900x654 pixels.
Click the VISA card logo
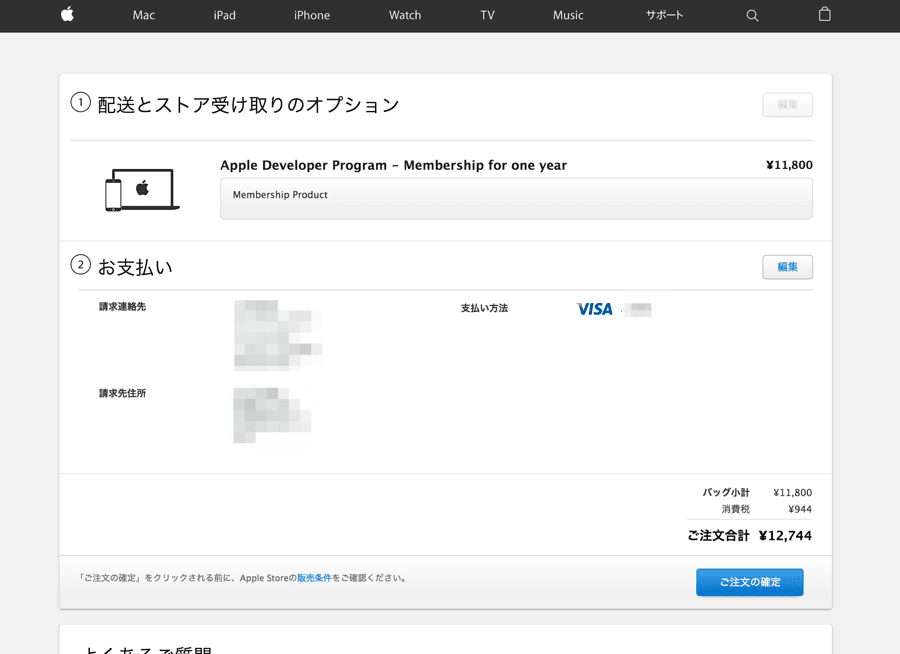click(594, 309)
